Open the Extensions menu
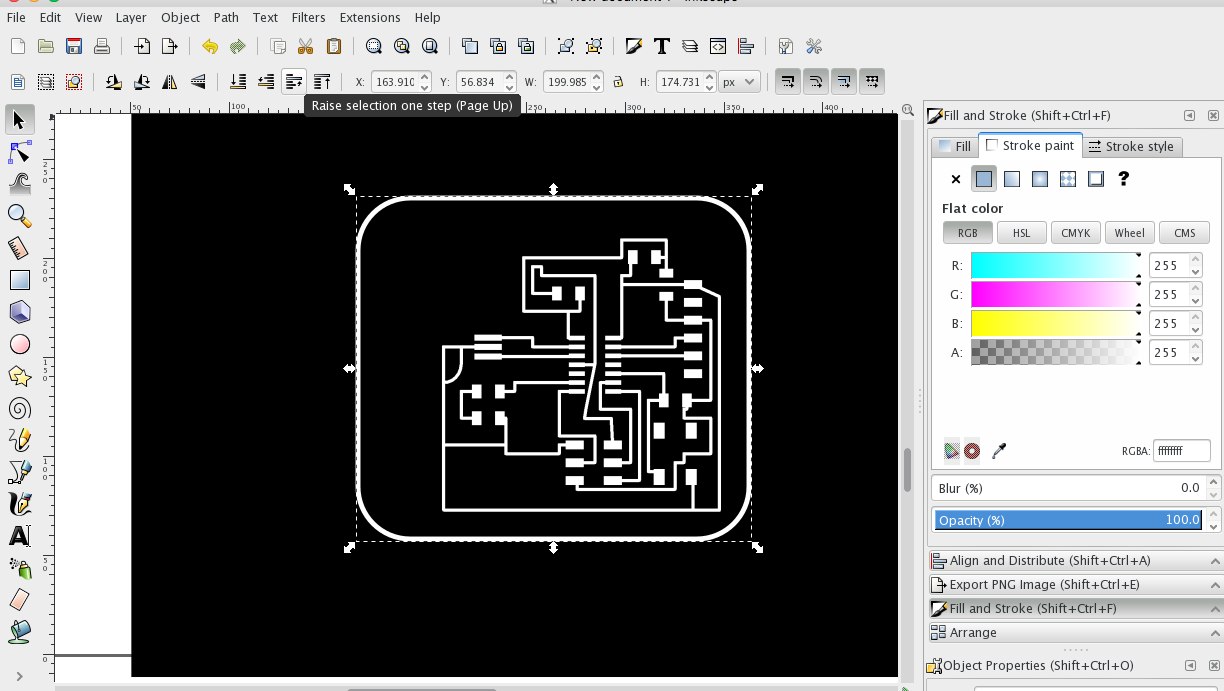 pyautogui.click(x=370, y=17)
